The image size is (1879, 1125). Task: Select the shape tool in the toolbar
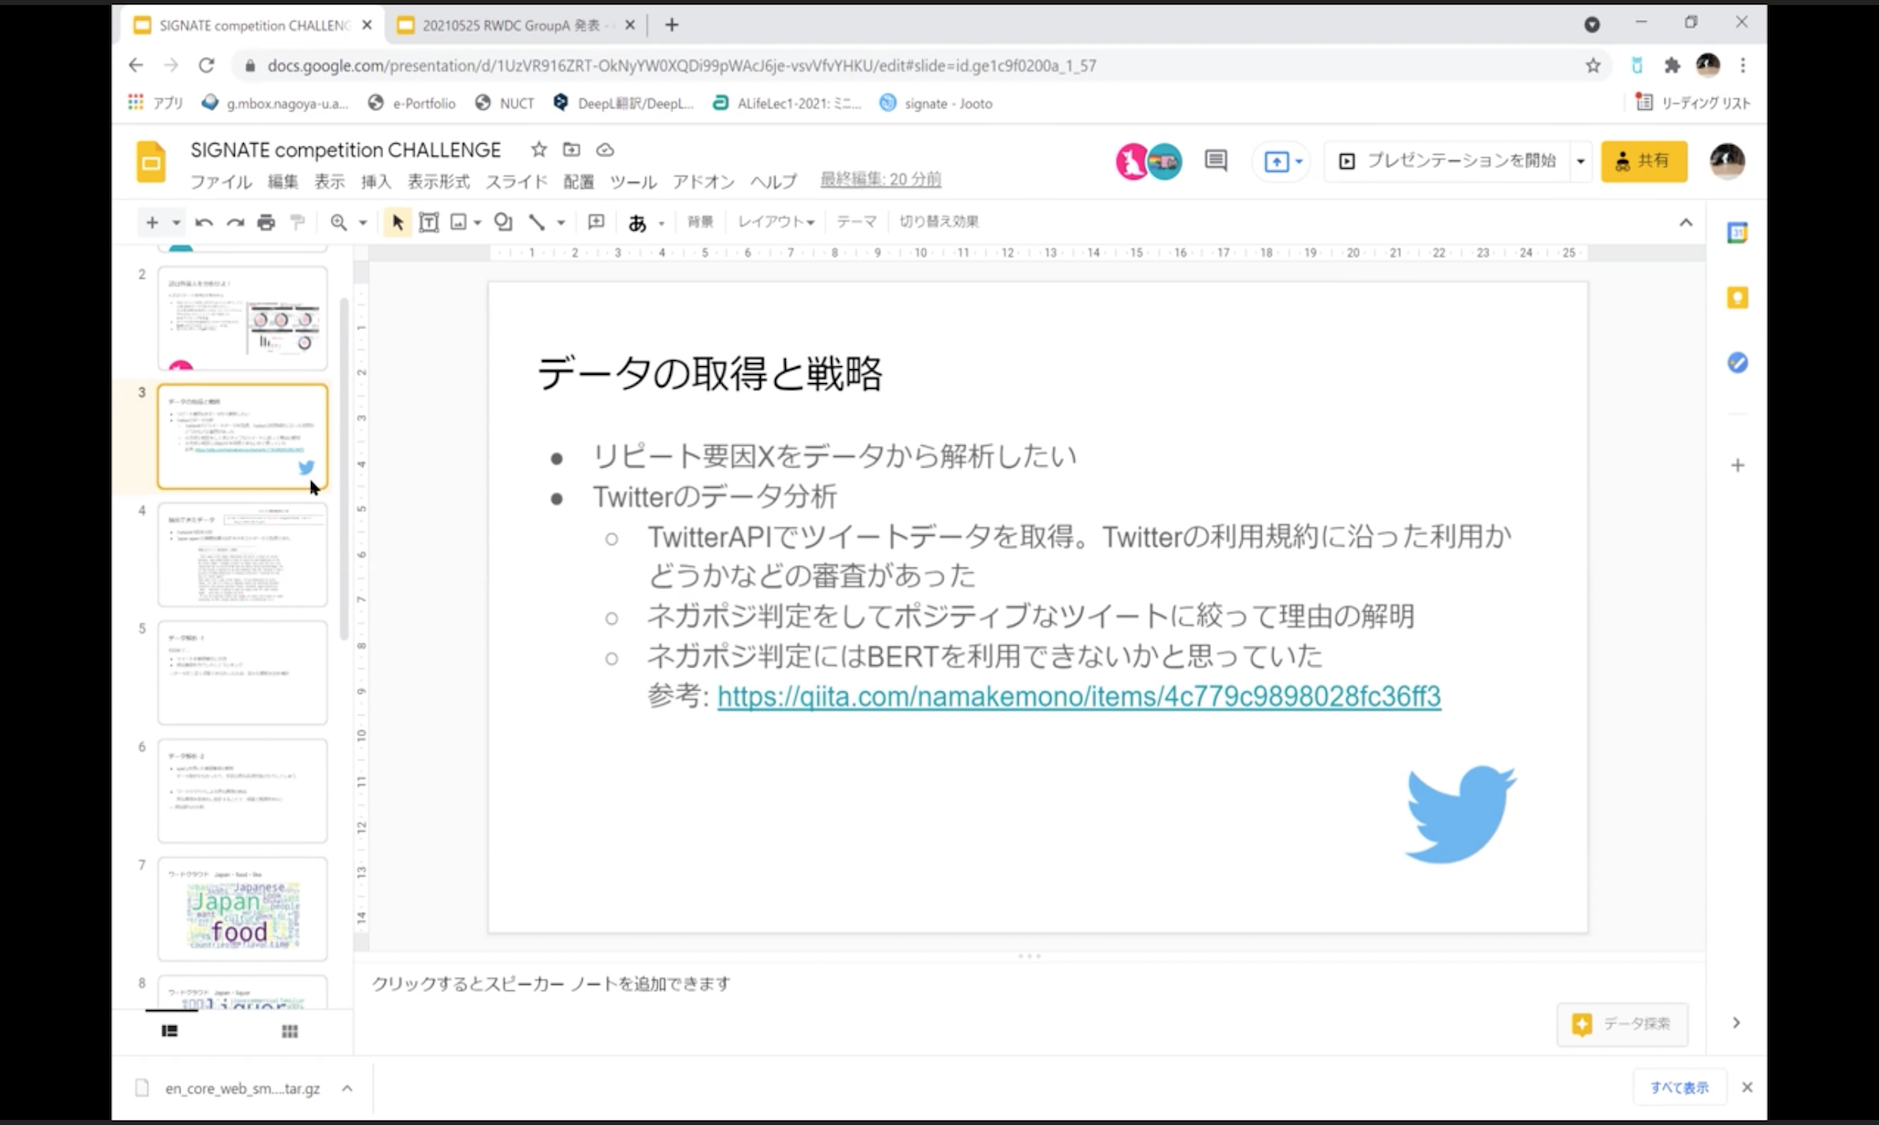503,222
